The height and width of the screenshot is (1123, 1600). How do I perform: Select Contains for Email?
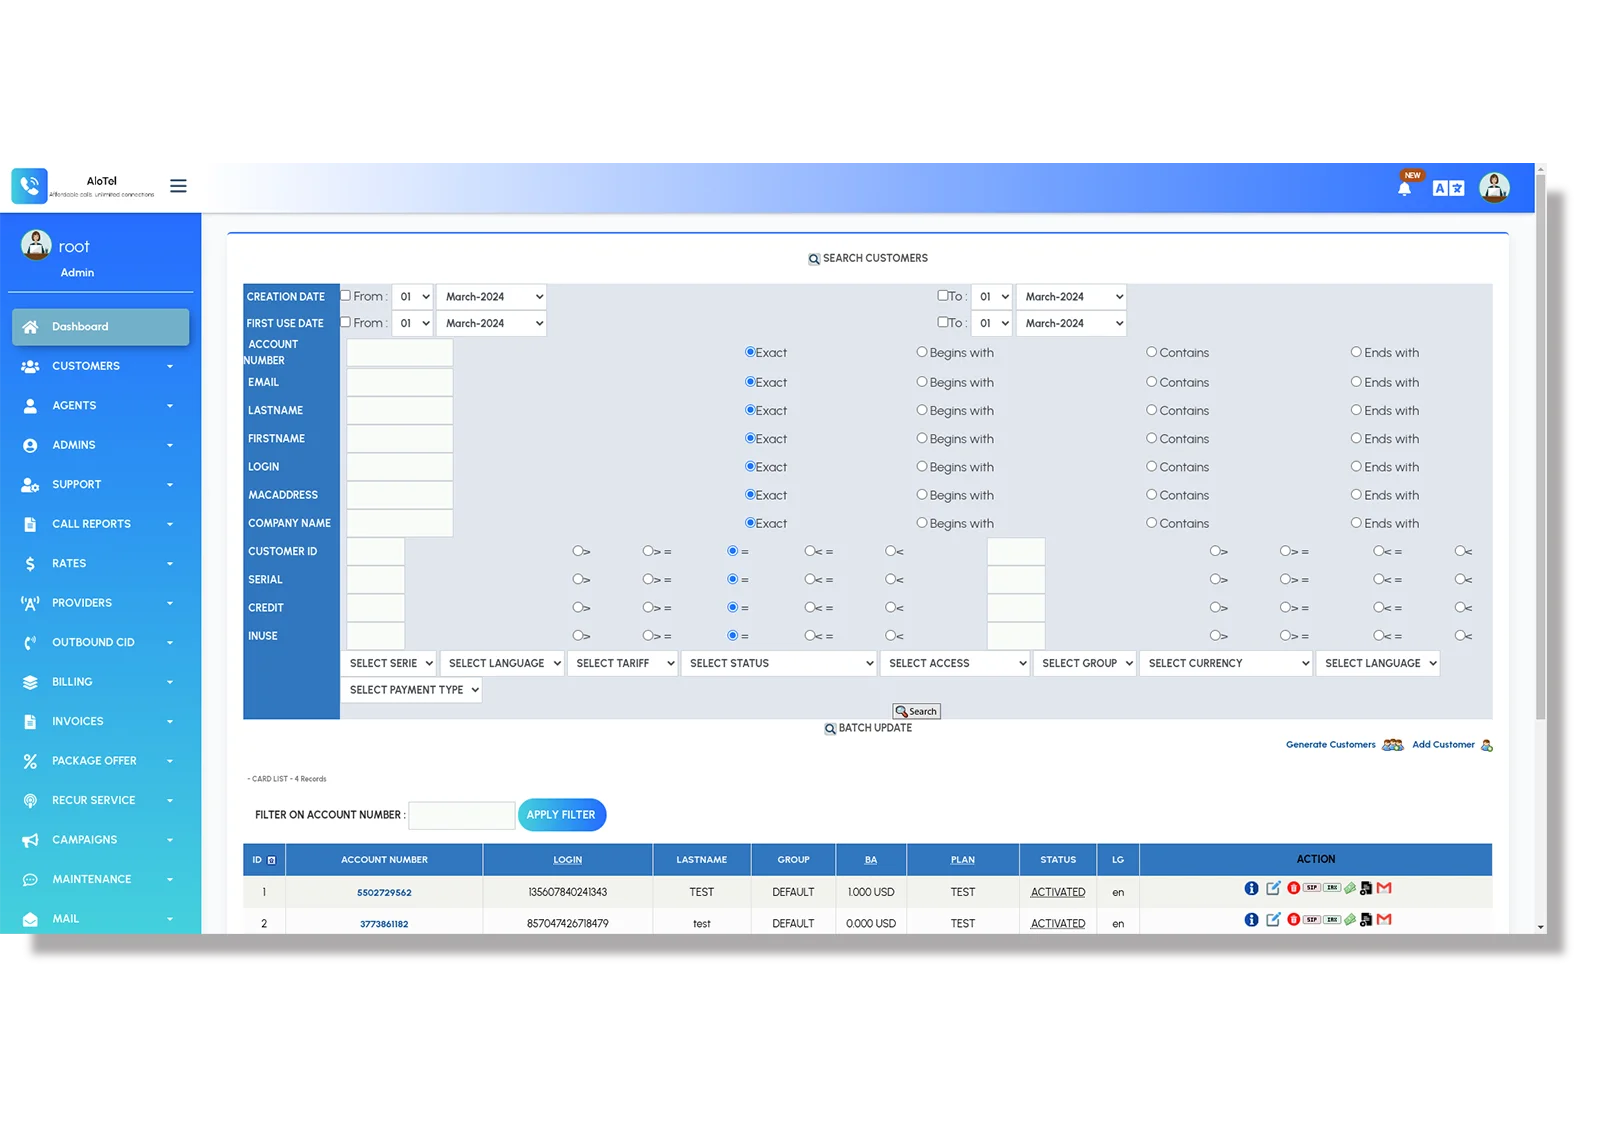1152,382
